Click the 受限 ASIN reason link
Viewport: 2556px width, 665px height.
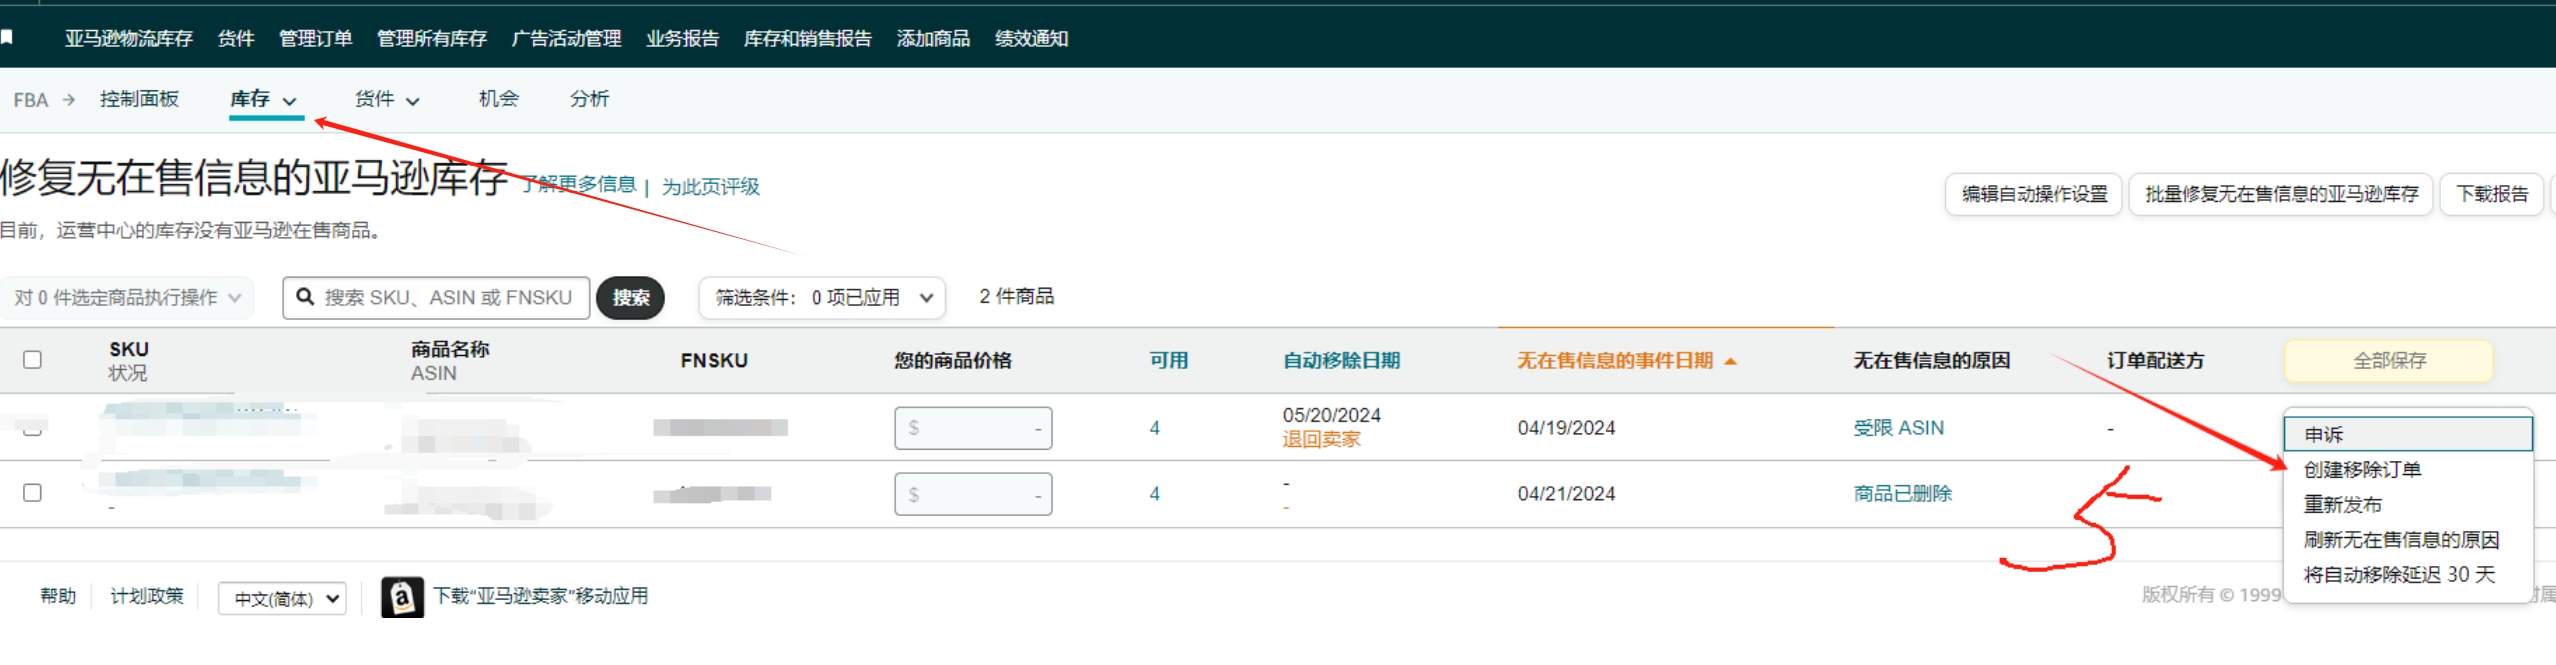[1898, 428]
